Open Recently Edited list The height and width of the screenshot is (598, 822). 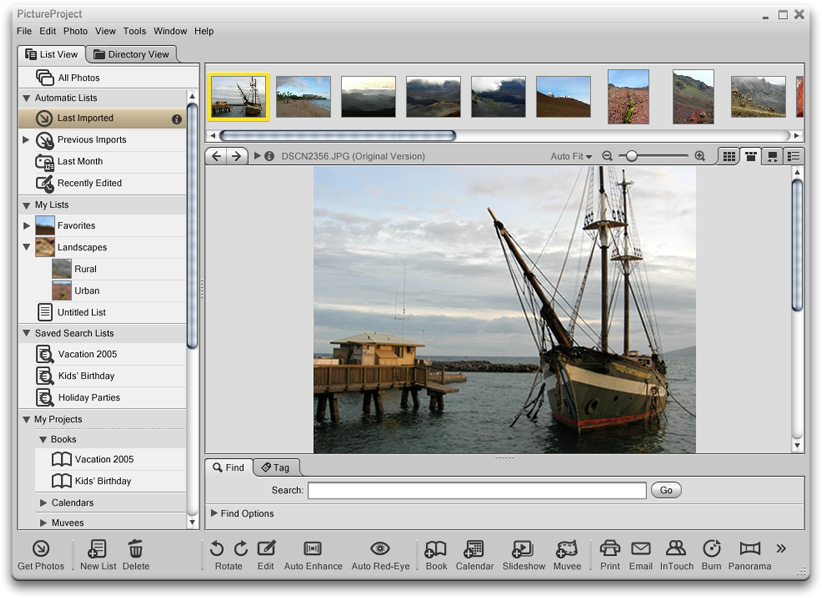(x=102, y=183)
